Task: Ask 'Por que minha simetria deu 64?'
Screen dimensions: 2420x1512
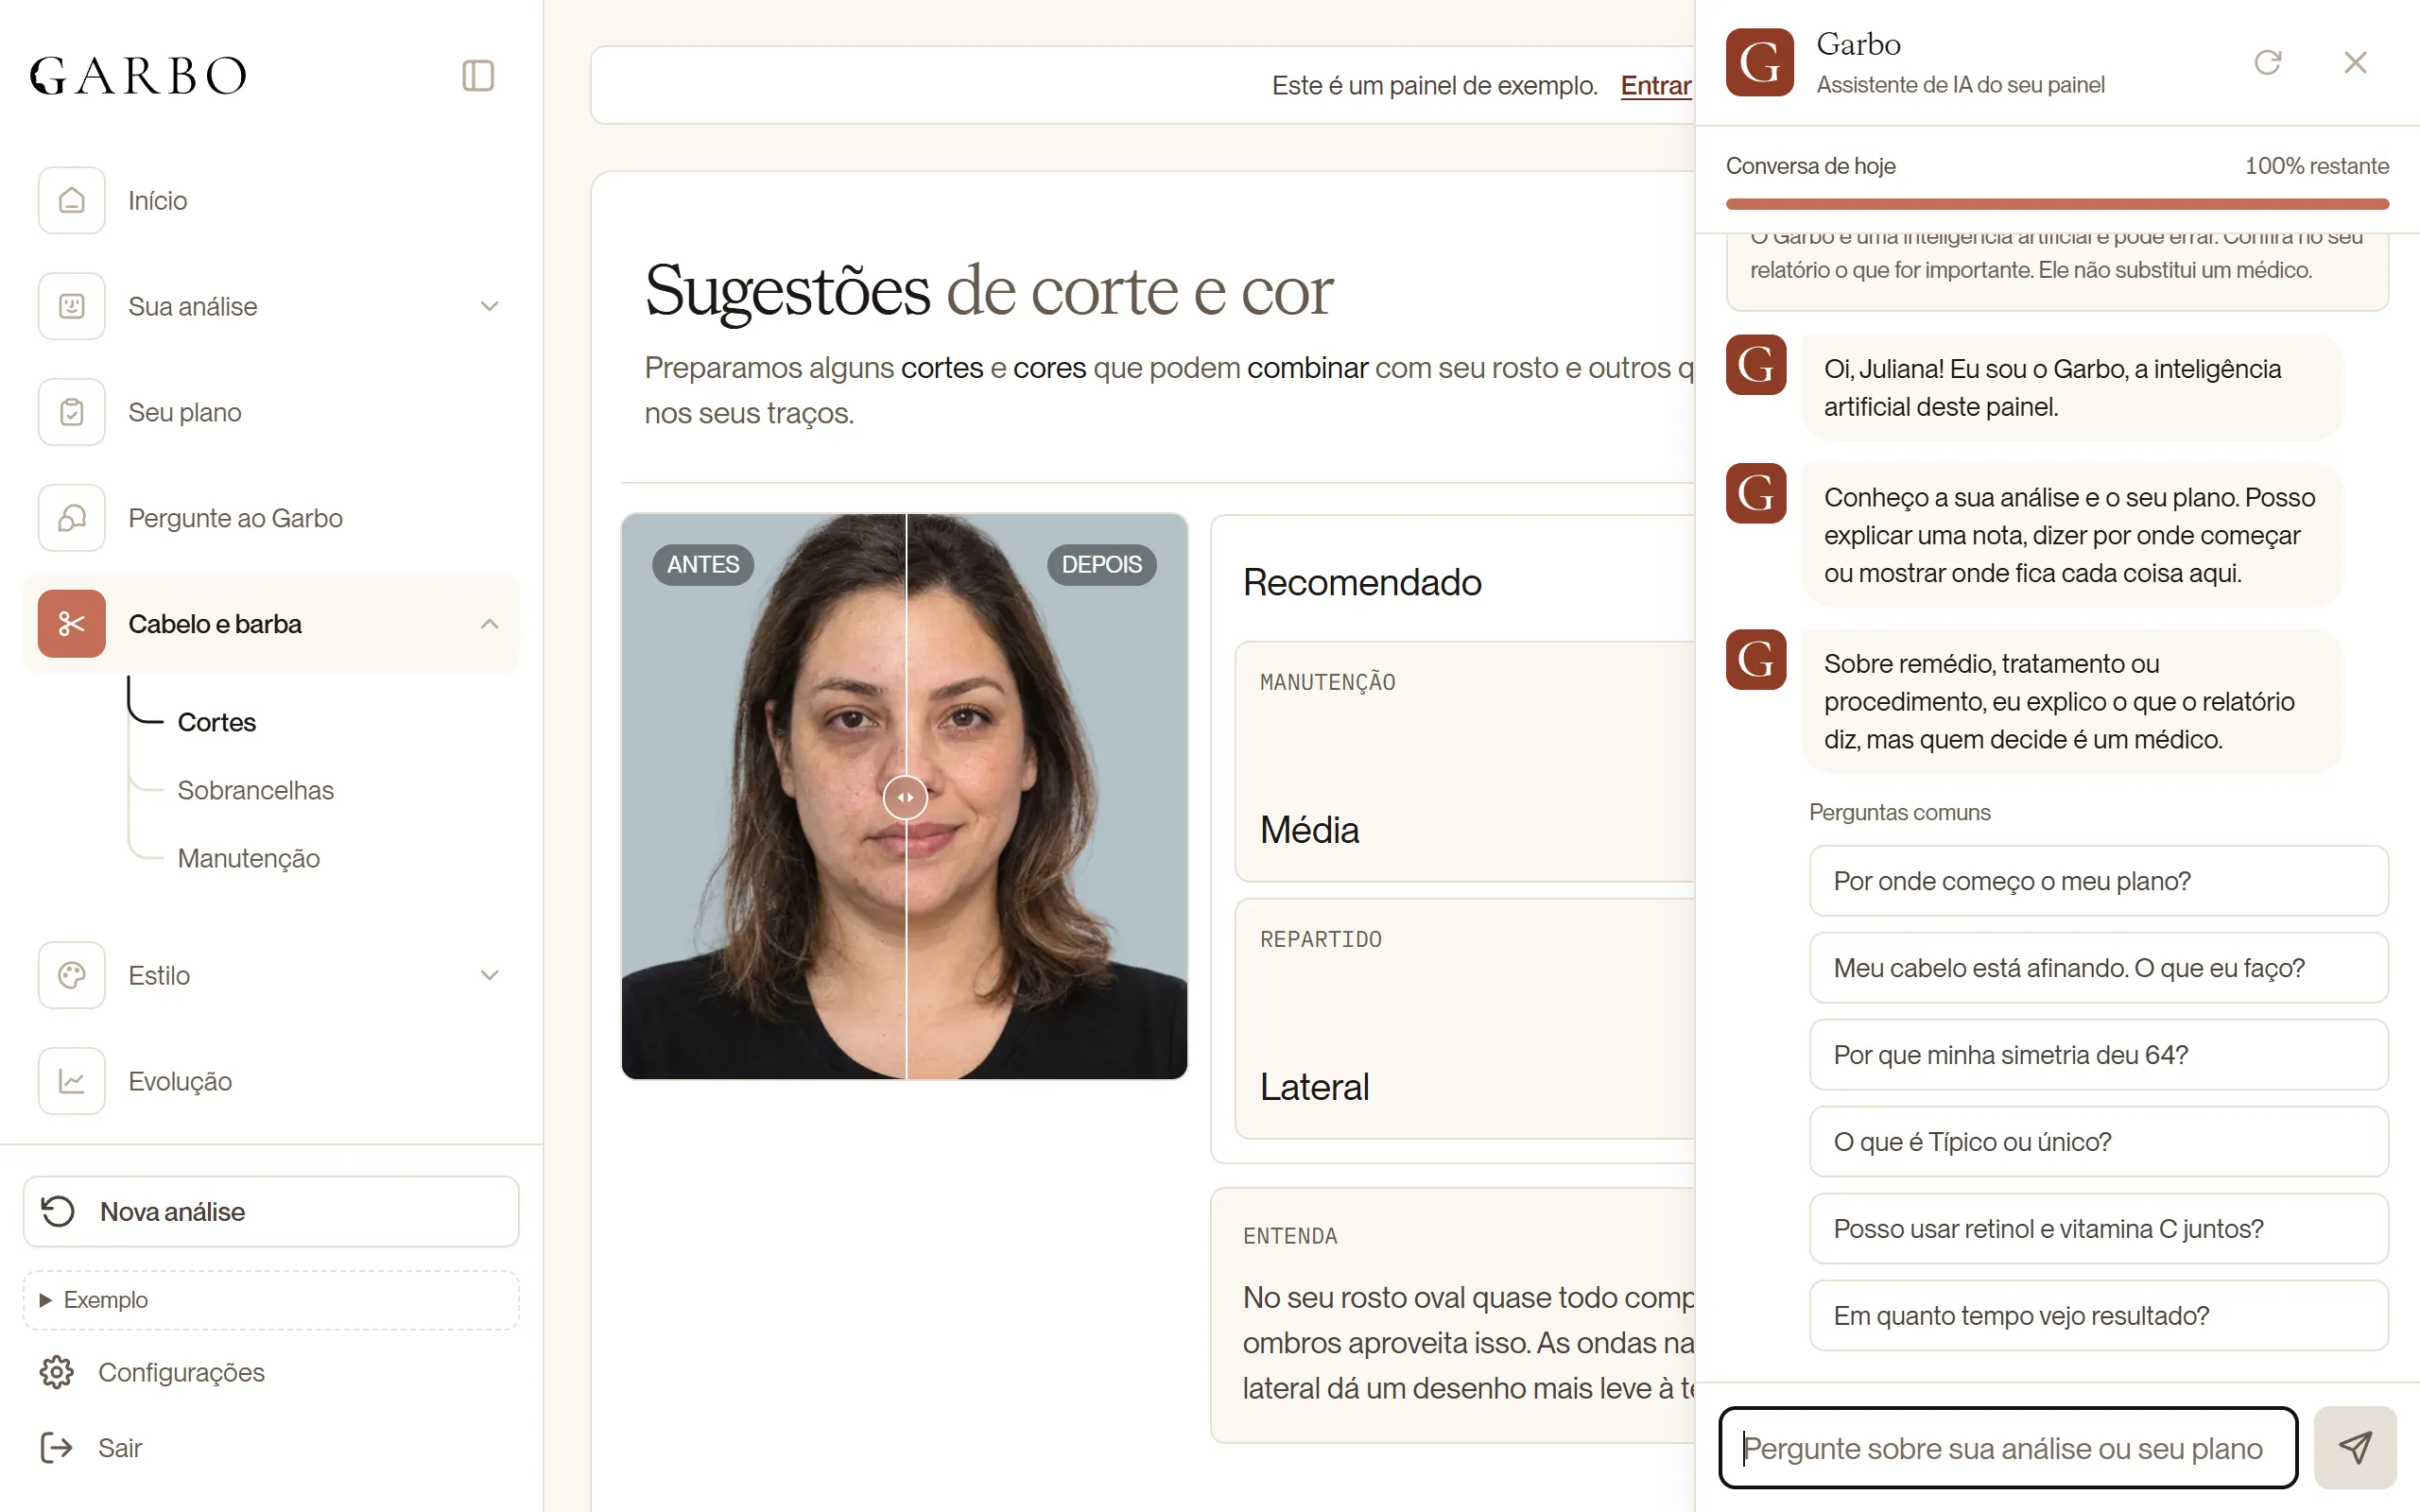Action: [2098, 1055]
